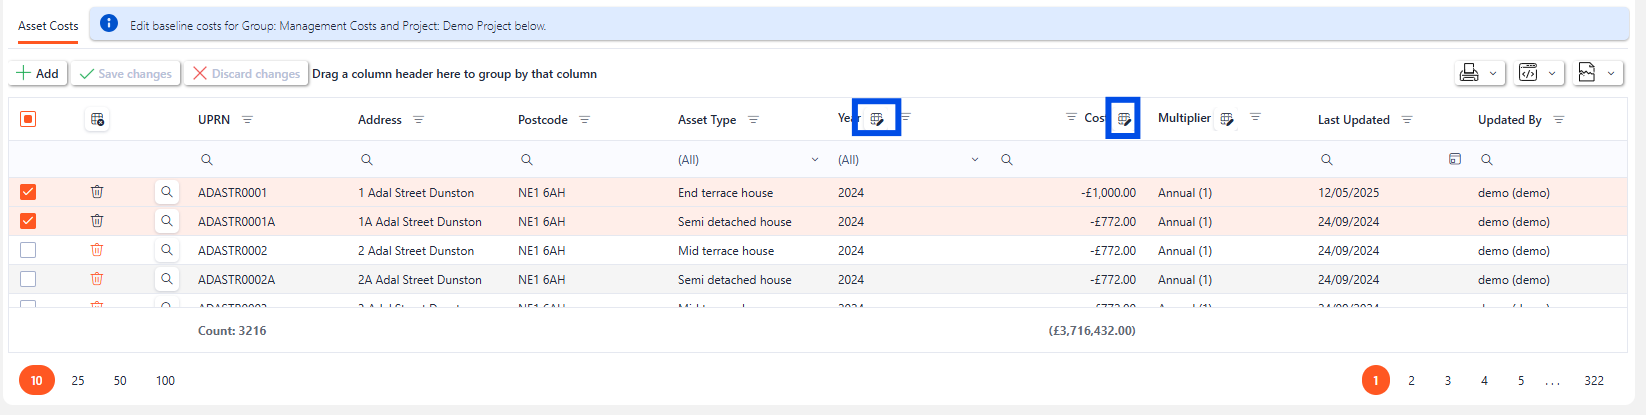Tick the checkbox for ADASTR0002 row
The image size is (1646, 415).
point(28,250)
